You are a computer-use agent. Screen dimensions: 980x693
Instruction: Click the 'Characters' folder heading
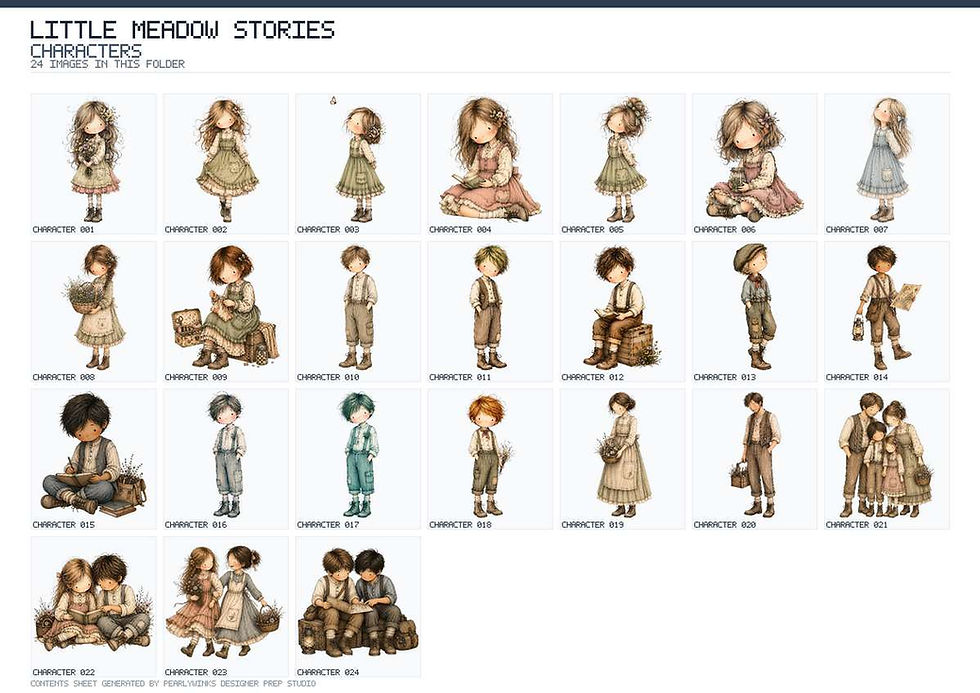point(86,51)
